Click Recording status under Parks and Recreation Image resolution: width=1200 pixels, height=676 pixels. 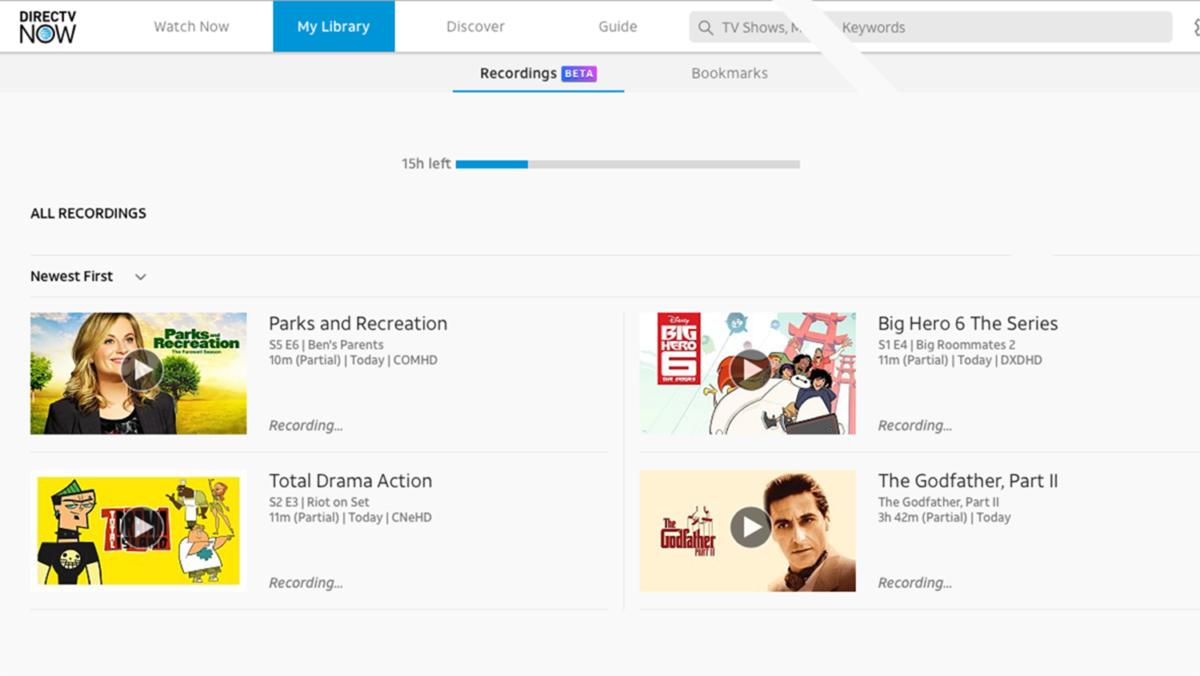point(306,425)
